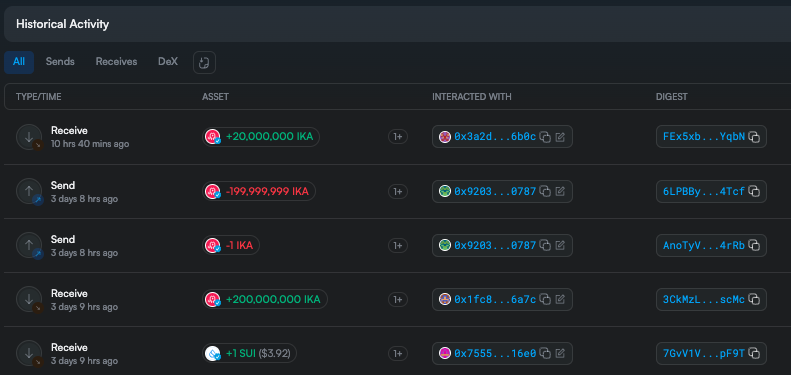Copy address in the -1 IKA row
This screenshot has height=375, width=791.
(545, 245)
